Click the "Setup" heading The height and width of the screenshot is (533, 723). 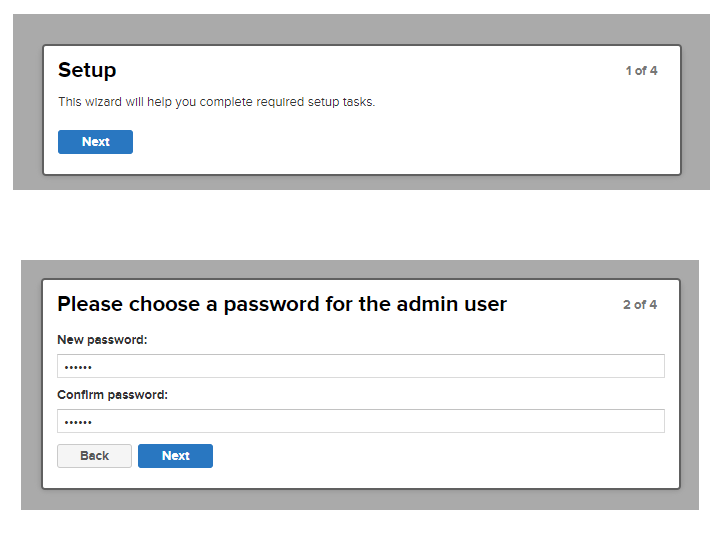coord(87,70)
